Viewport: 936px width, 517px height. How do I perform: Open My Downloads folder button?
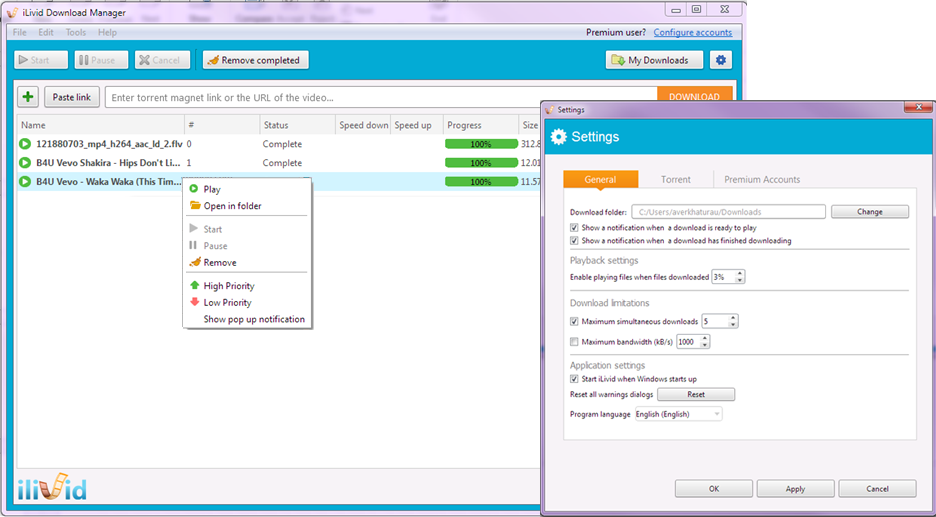coord(654,60)
